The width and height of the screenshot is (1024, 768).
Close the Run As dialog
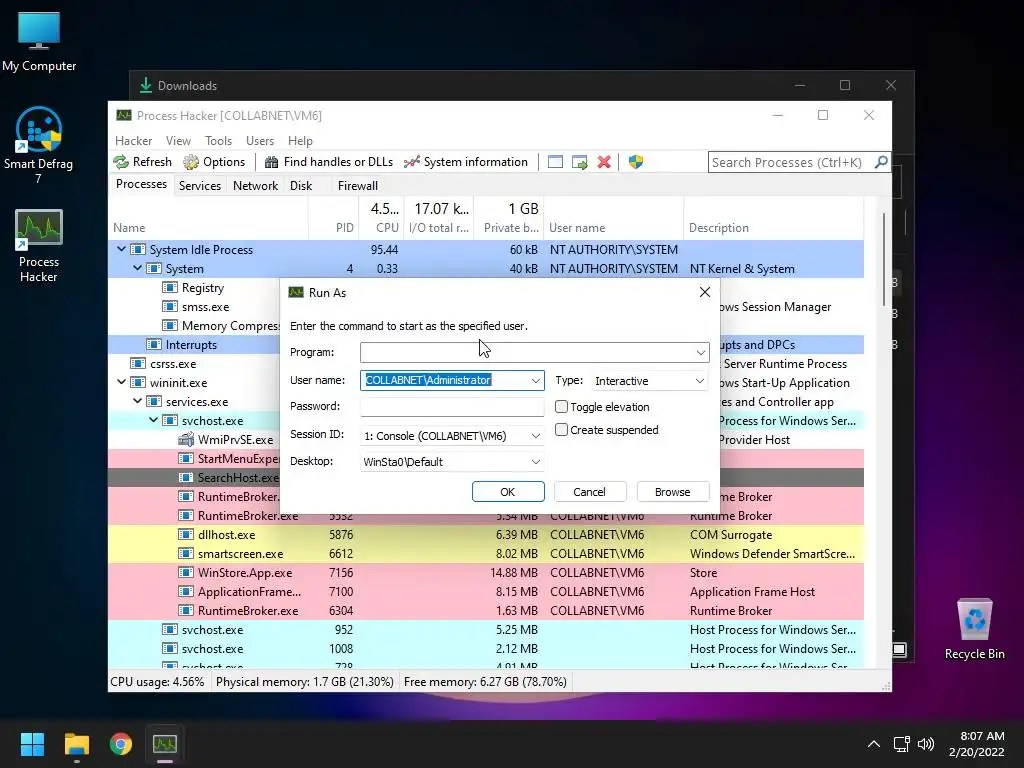[x=705, y=292]
